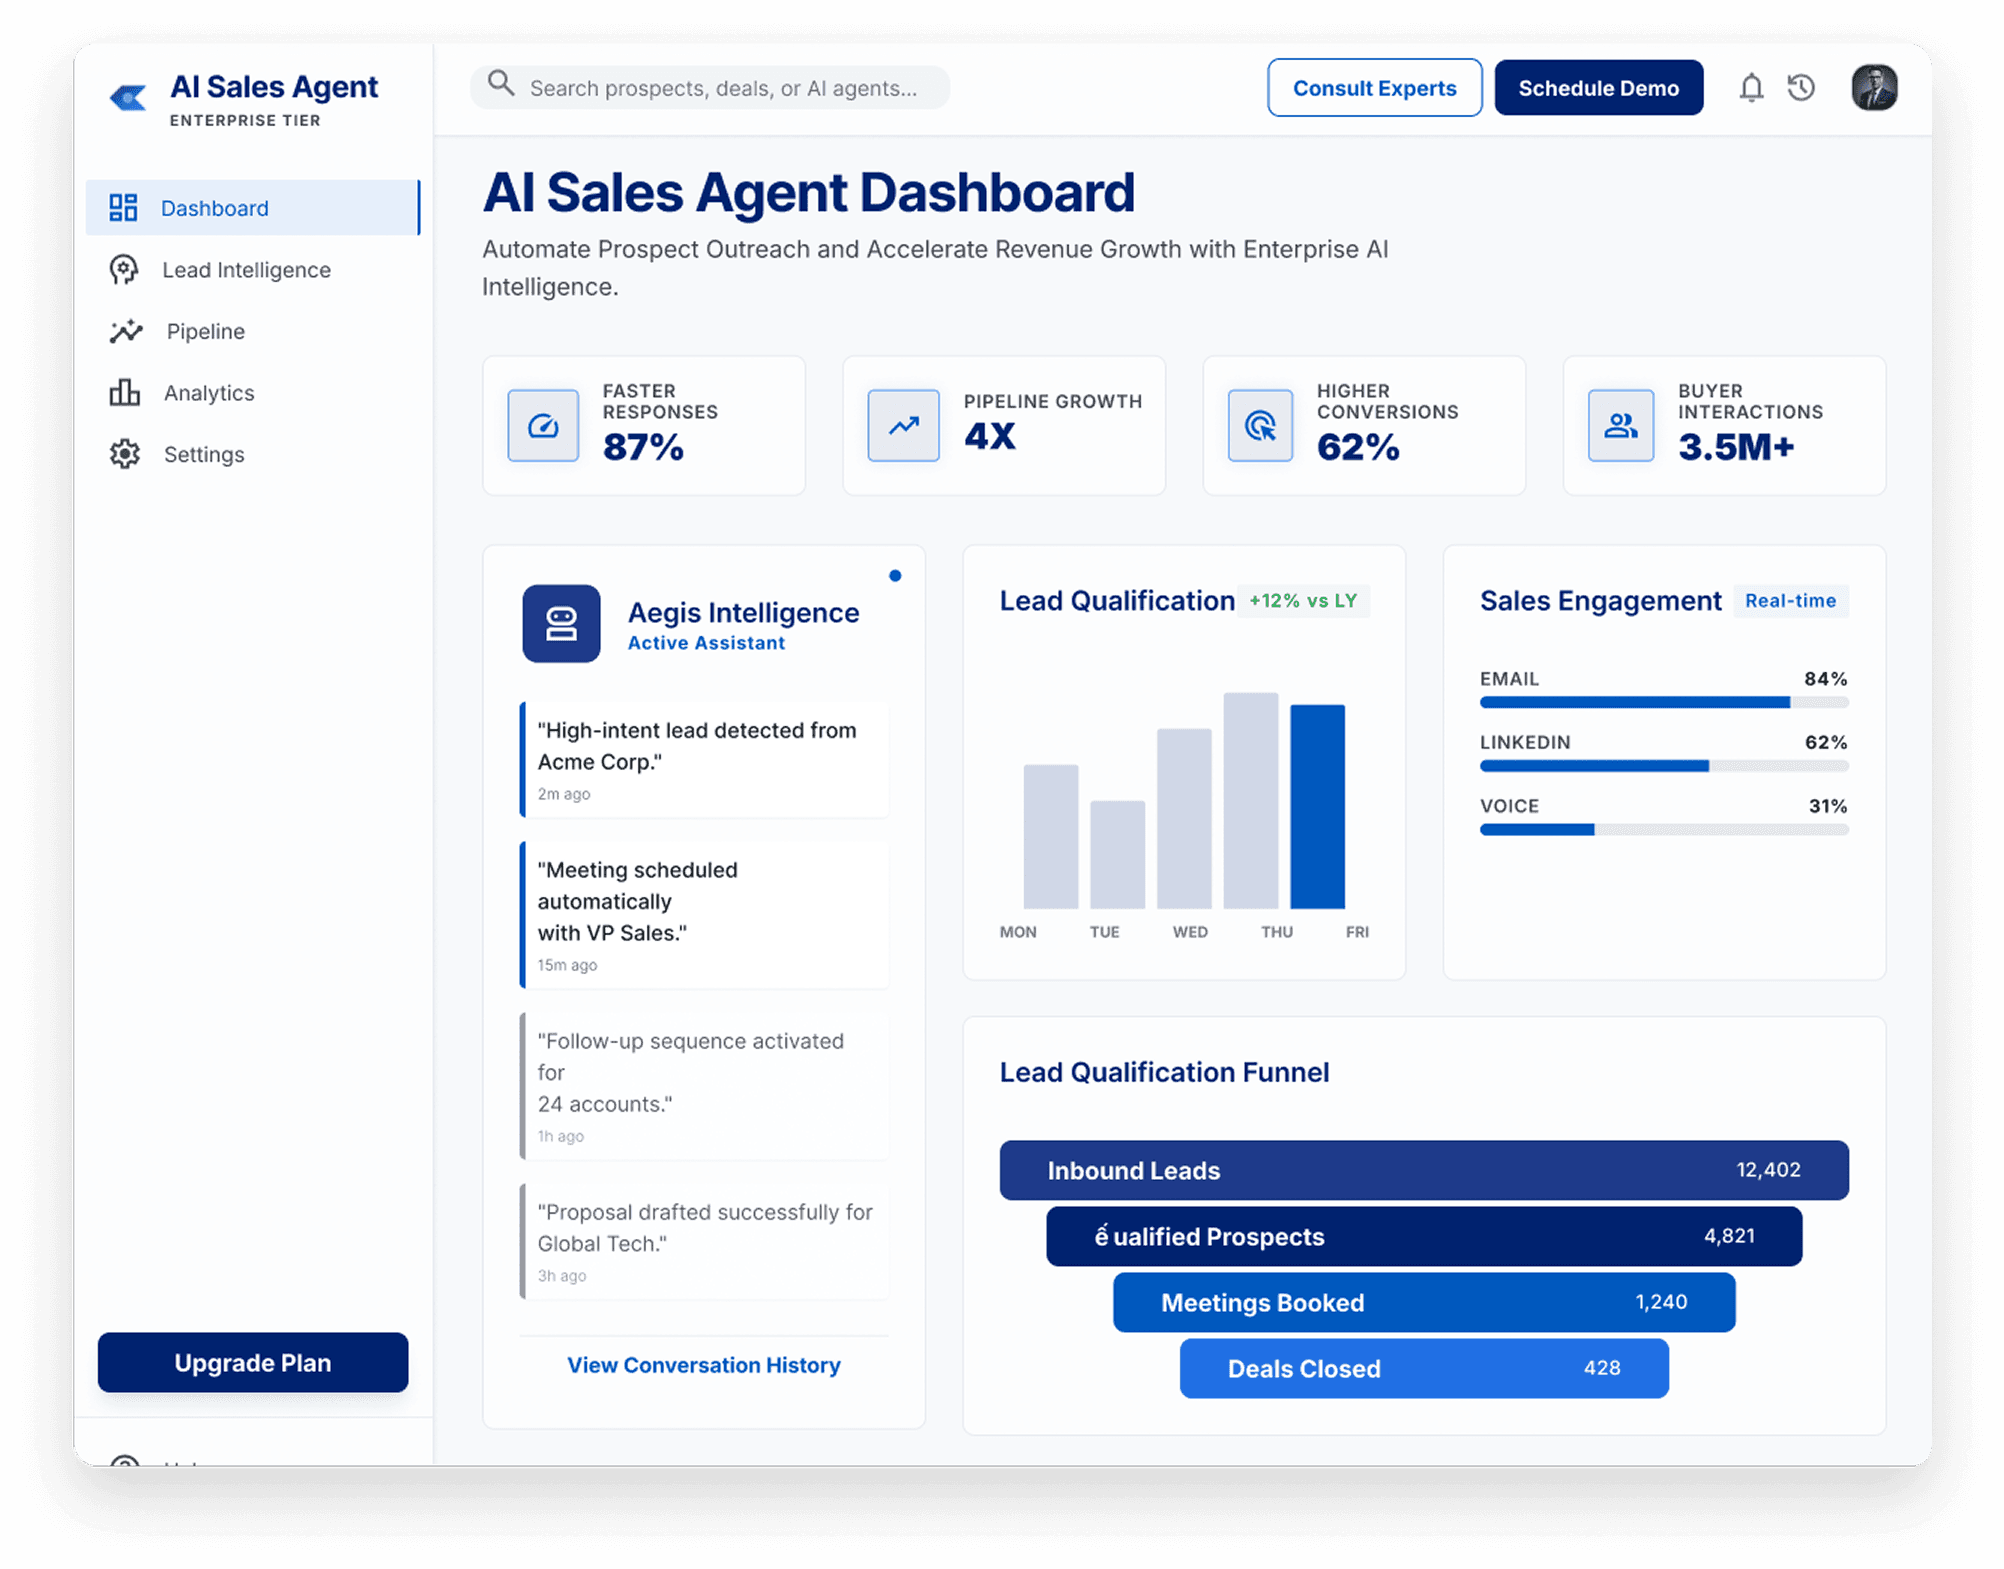Click the Voice engagement progress bar

[x=1663, y=829]
